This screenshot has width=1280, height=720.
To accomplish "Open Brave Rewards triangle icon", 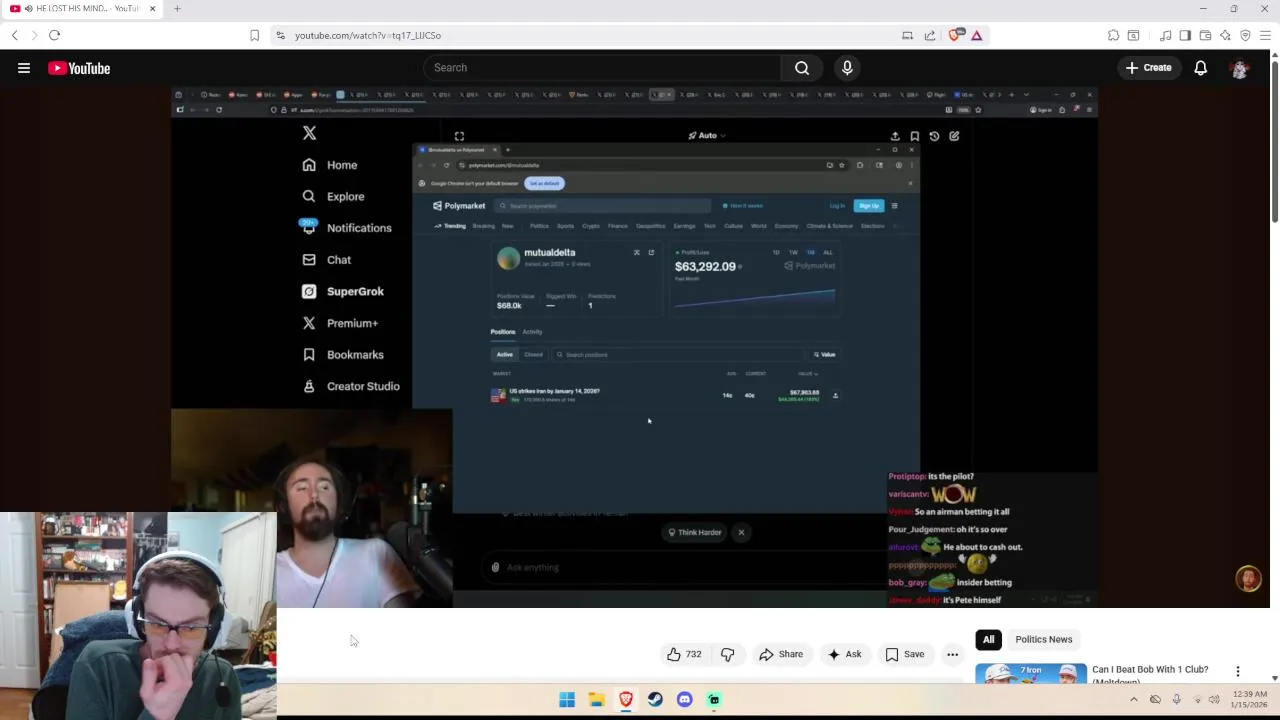I will 977,35.
